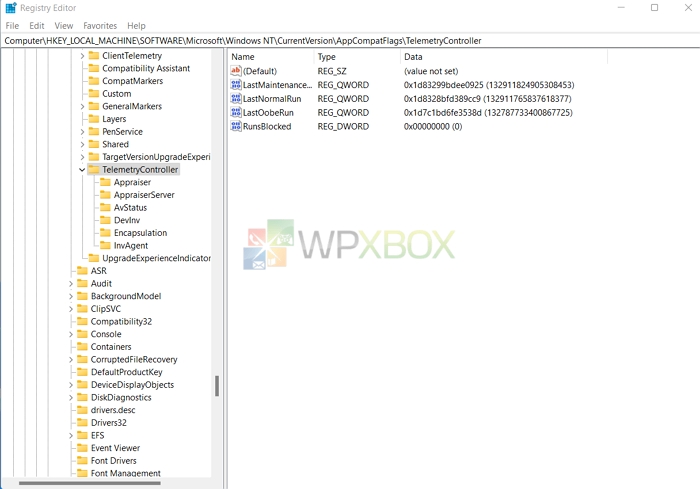Viewport: 700px width, 489px height.
Task: Select the Containers key
Action: coord(111,347)
